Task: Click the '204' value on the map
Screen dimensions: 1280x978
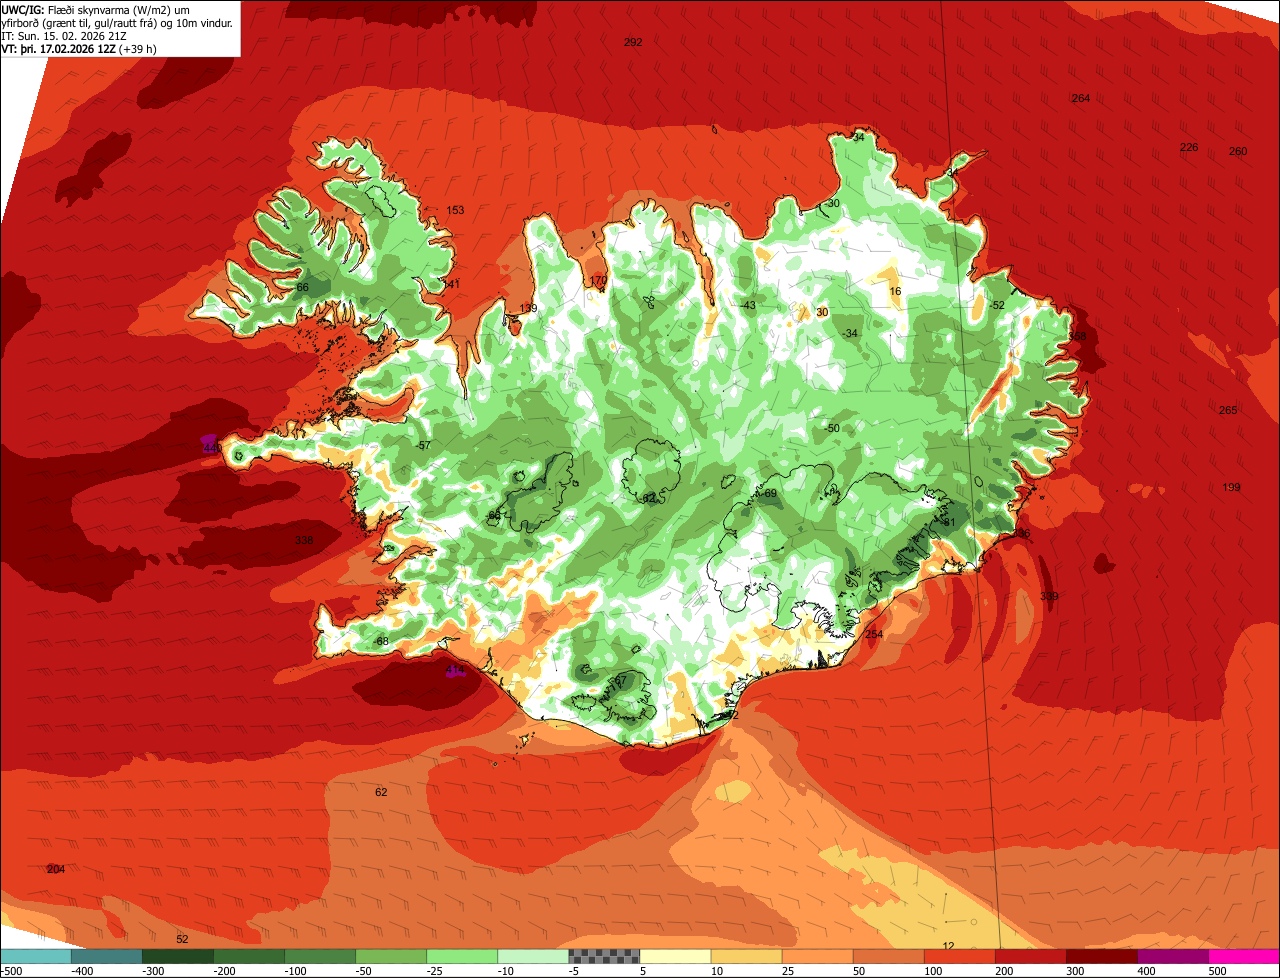Action: (x=56, y=869)
